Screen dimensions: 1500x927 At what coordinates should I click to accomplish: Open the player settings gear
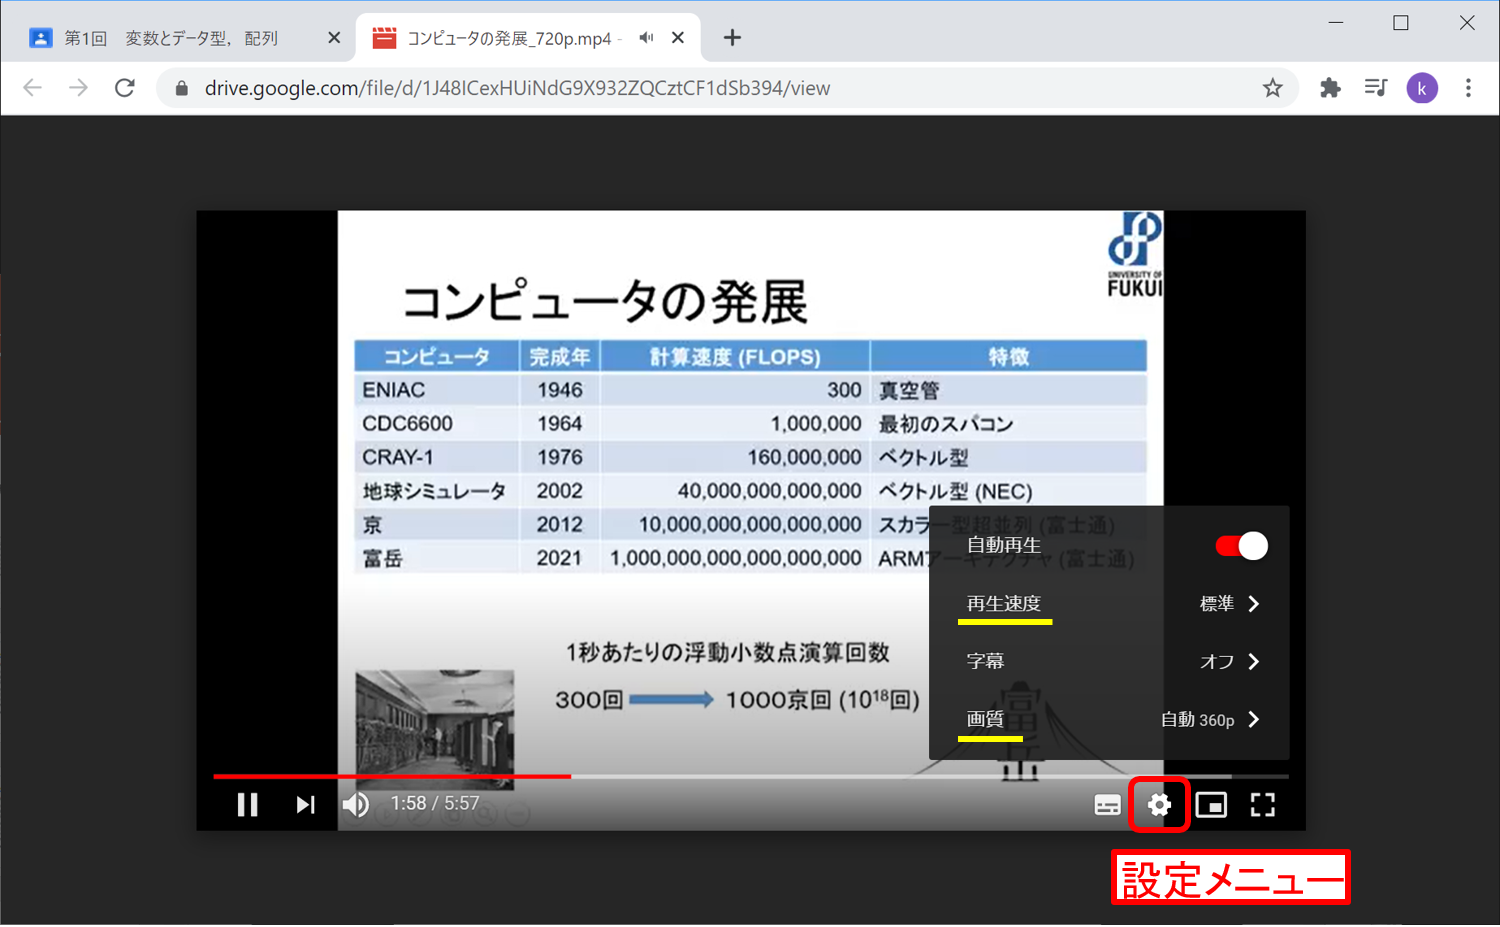pyautogui.click(x=1159, y=805)
